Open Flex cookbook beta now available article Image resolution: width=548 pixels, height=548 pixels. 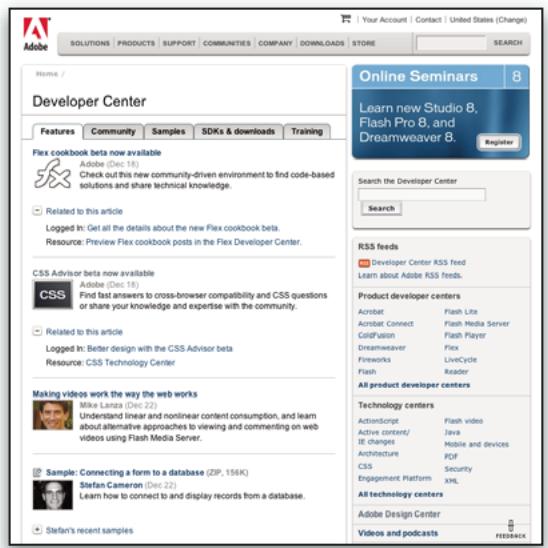pos(97,152)
